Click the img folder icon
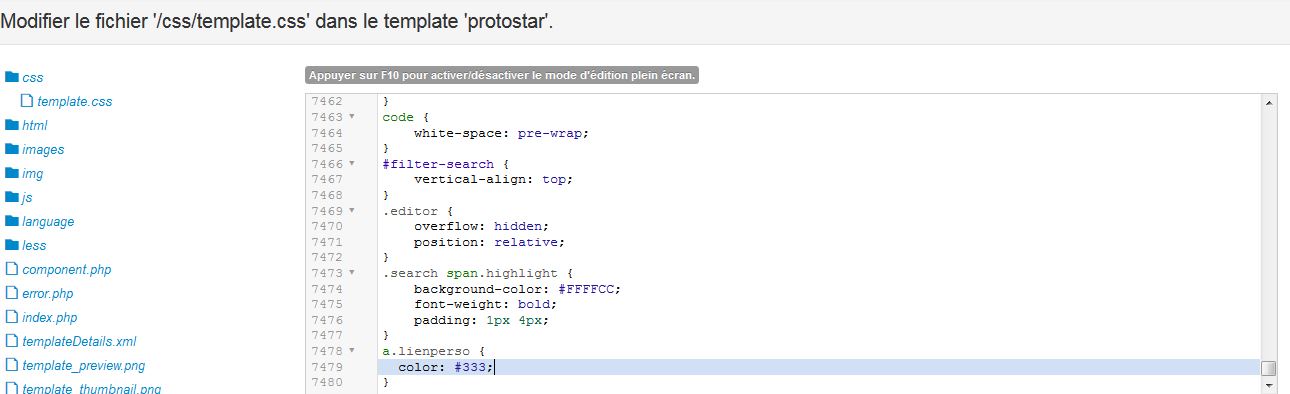 [x=12, y=173]
